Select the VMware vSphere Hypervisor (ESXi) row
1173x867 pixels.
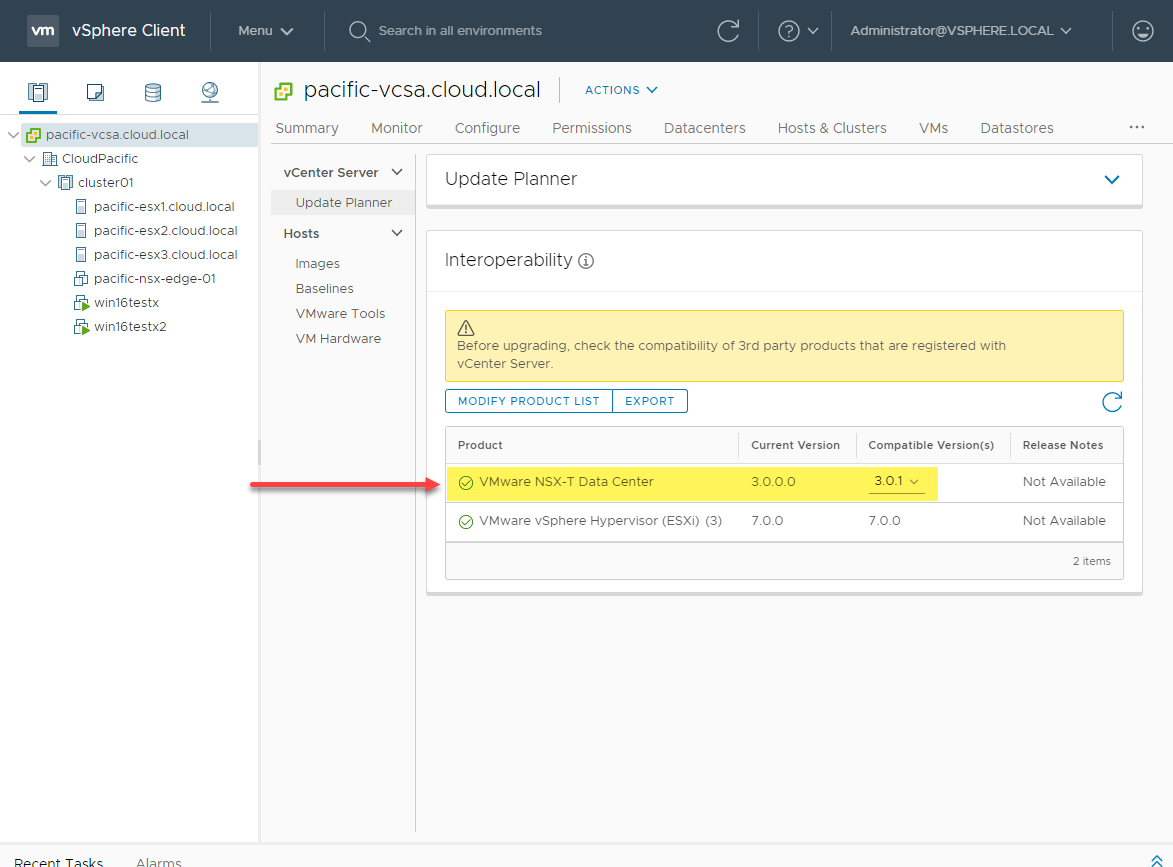coord(784,521)
